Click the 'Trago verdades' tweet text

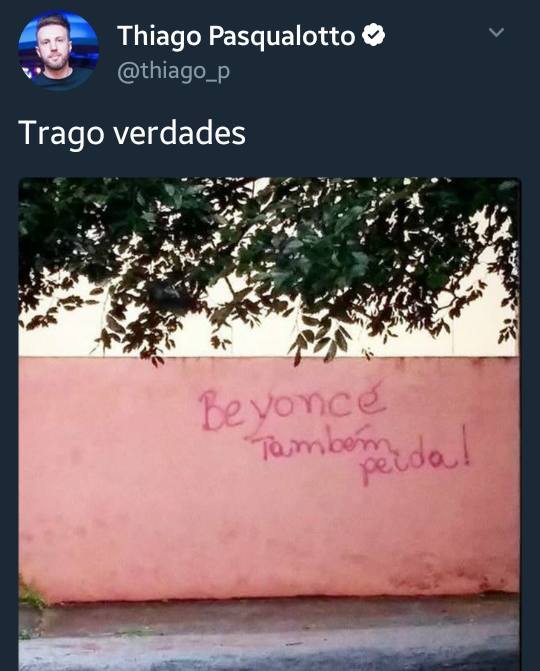(x=132, y=133)
